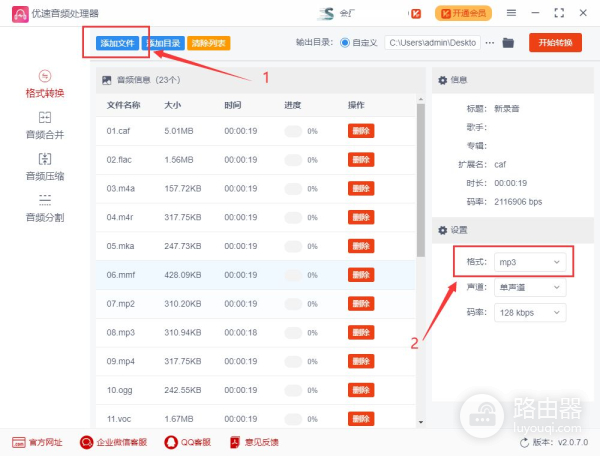This screenshot has height=456, width=600.
Task: Click the 清除列表 clear list button
Action: (209, 43)
